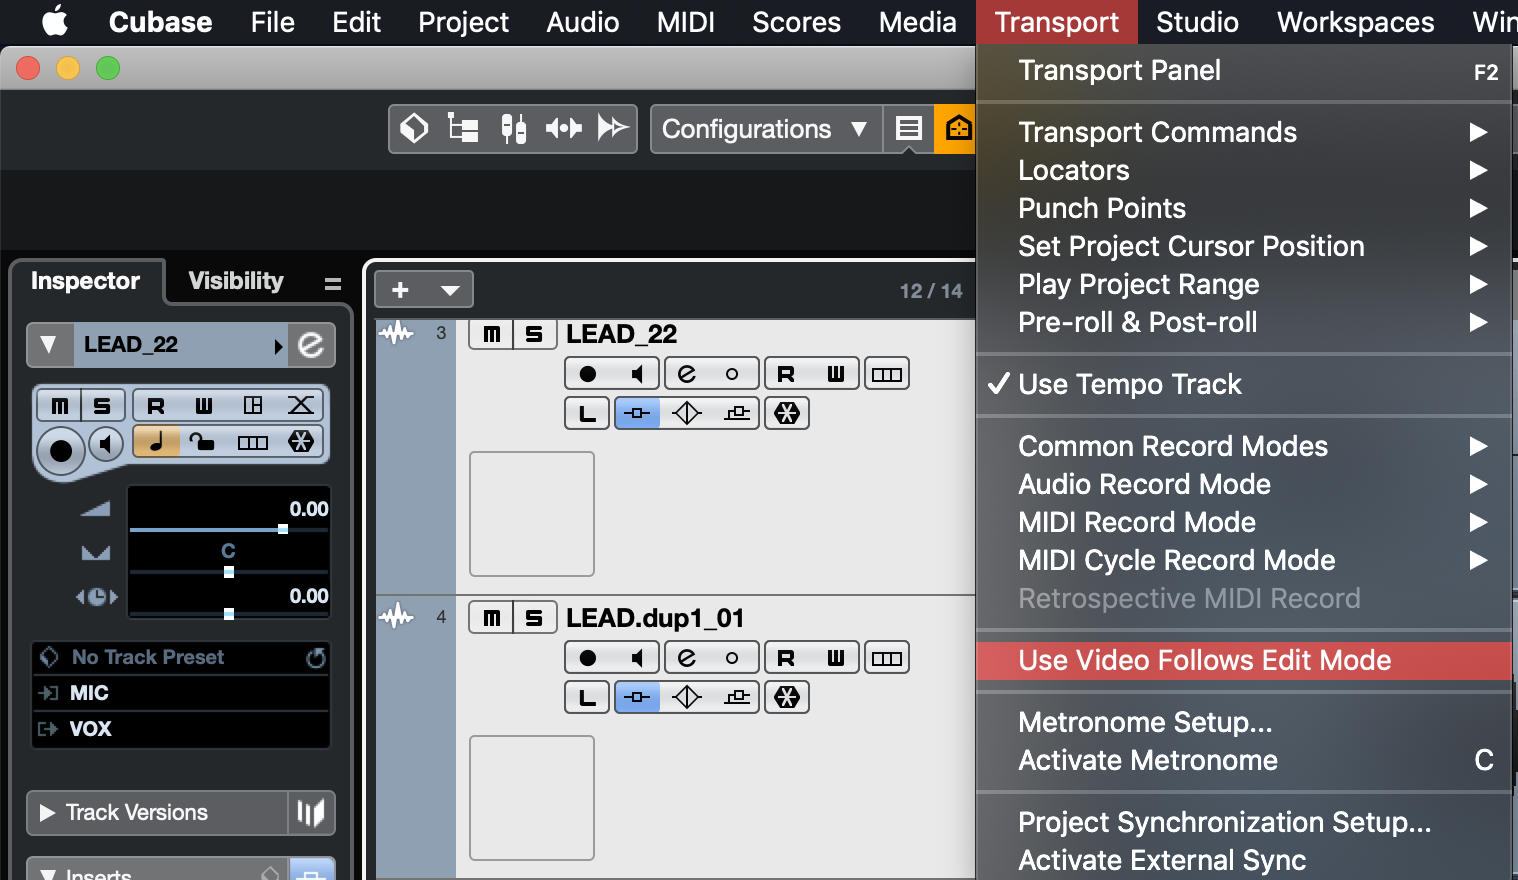This screenshot has height=880, width=1518.
Task: Click the Inspector crossed-lines icon above freeze
Action: click(x=300, y=405)
